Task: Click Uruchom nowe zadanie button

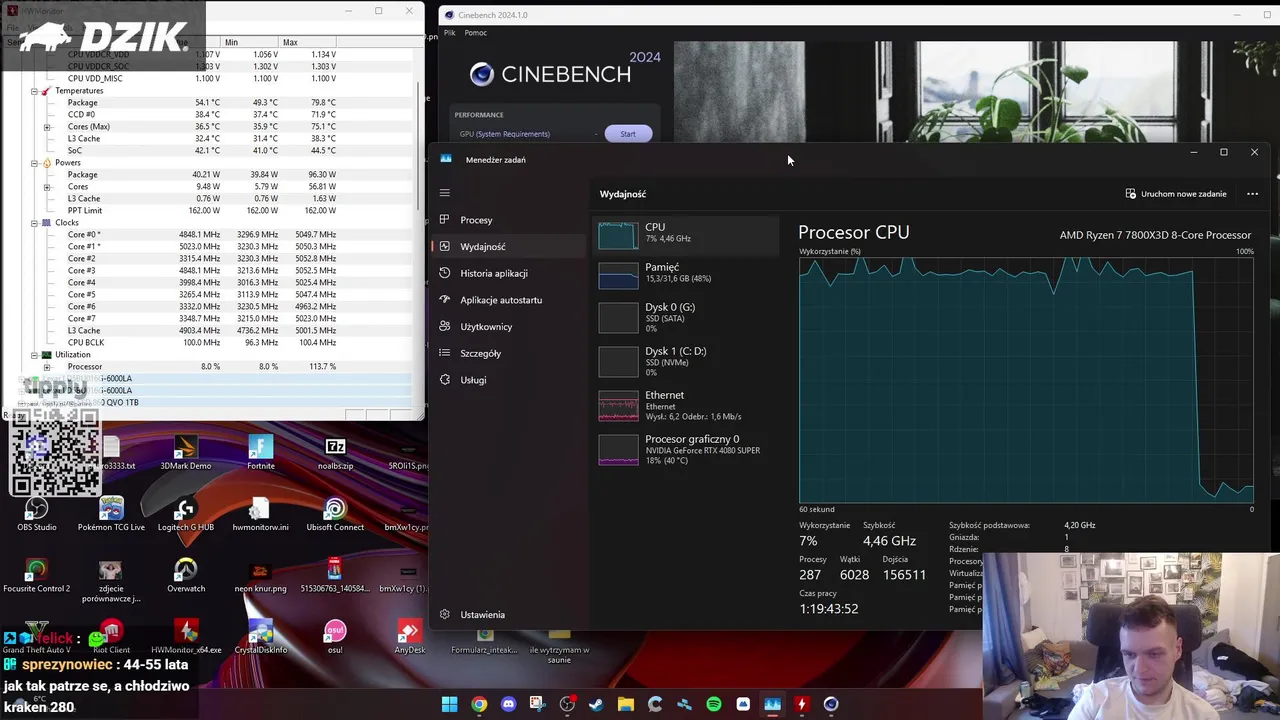Action: point(1176,194)
